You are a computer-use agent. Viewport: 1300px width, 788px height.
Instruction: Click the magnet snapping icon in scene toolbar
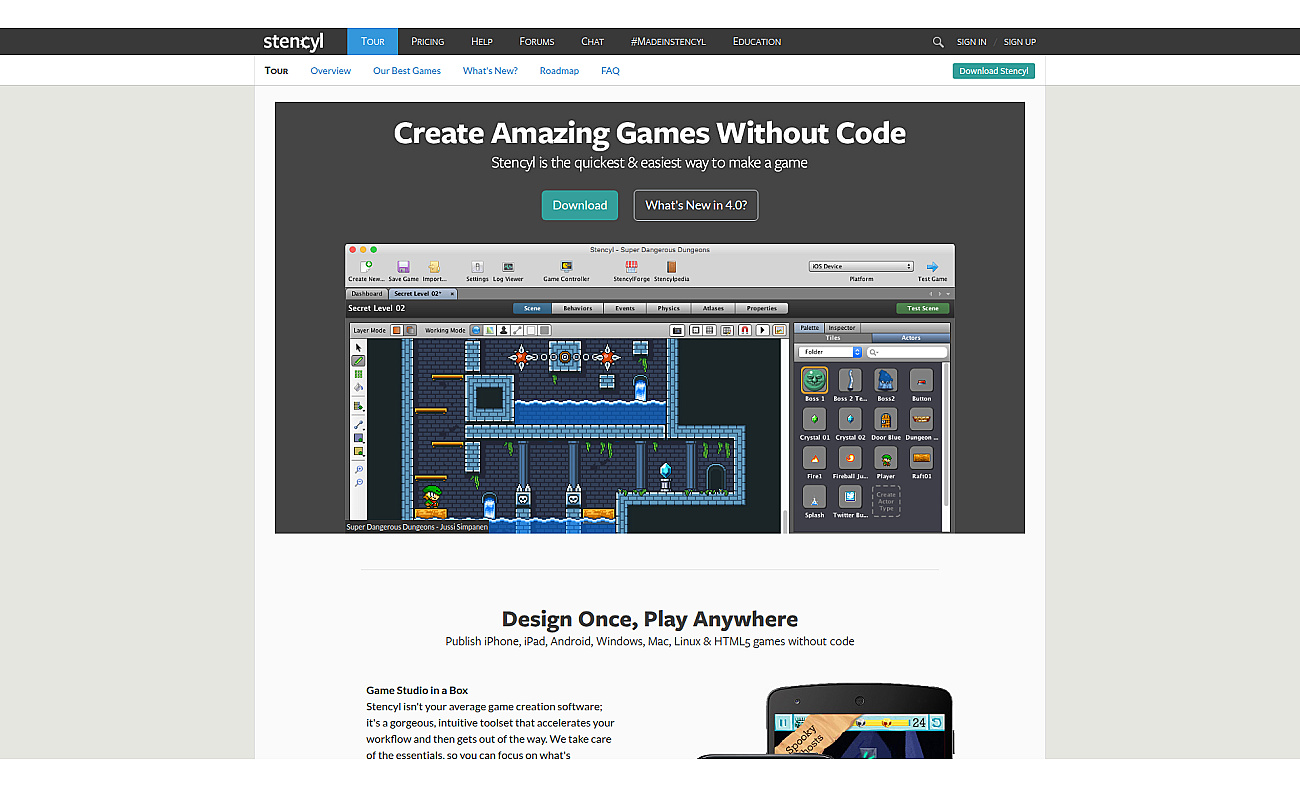coord(743,330)
